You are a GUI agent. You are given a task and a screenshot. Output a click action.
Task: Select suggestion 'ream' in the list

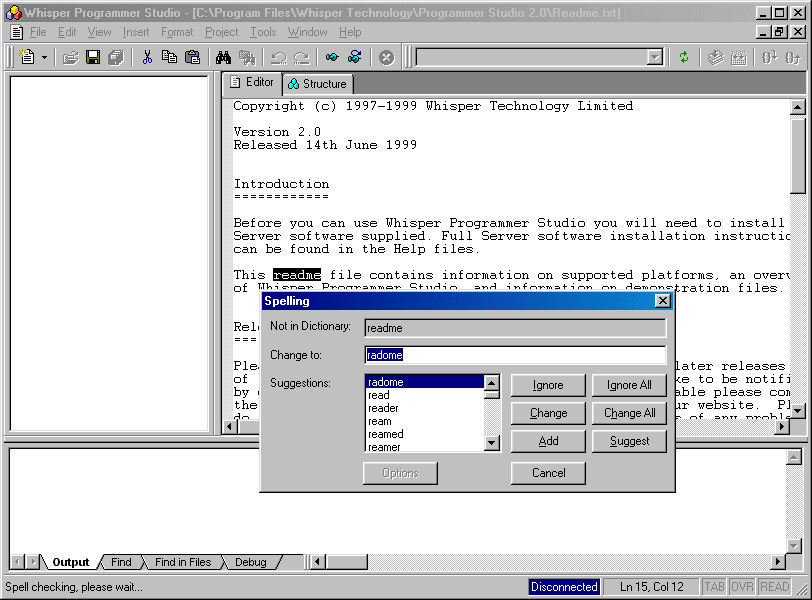click(425, 421)
